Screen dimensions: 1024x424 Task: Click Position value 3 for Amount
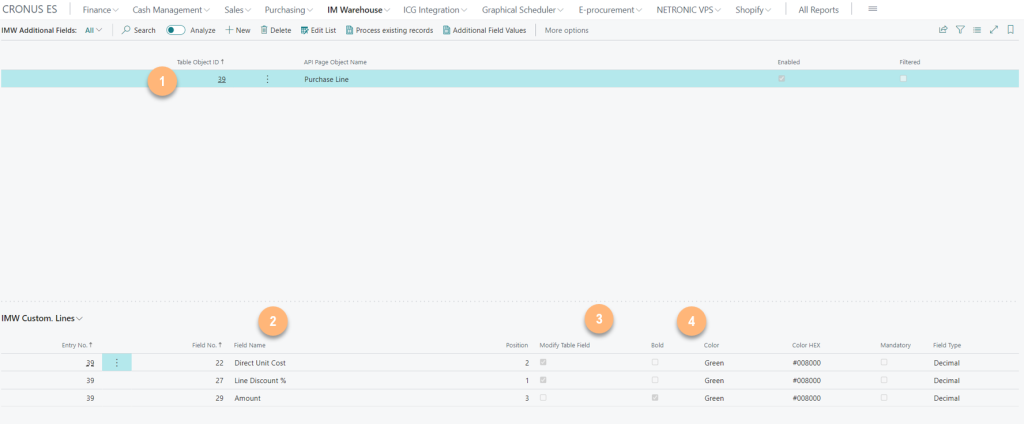(527, 398)
